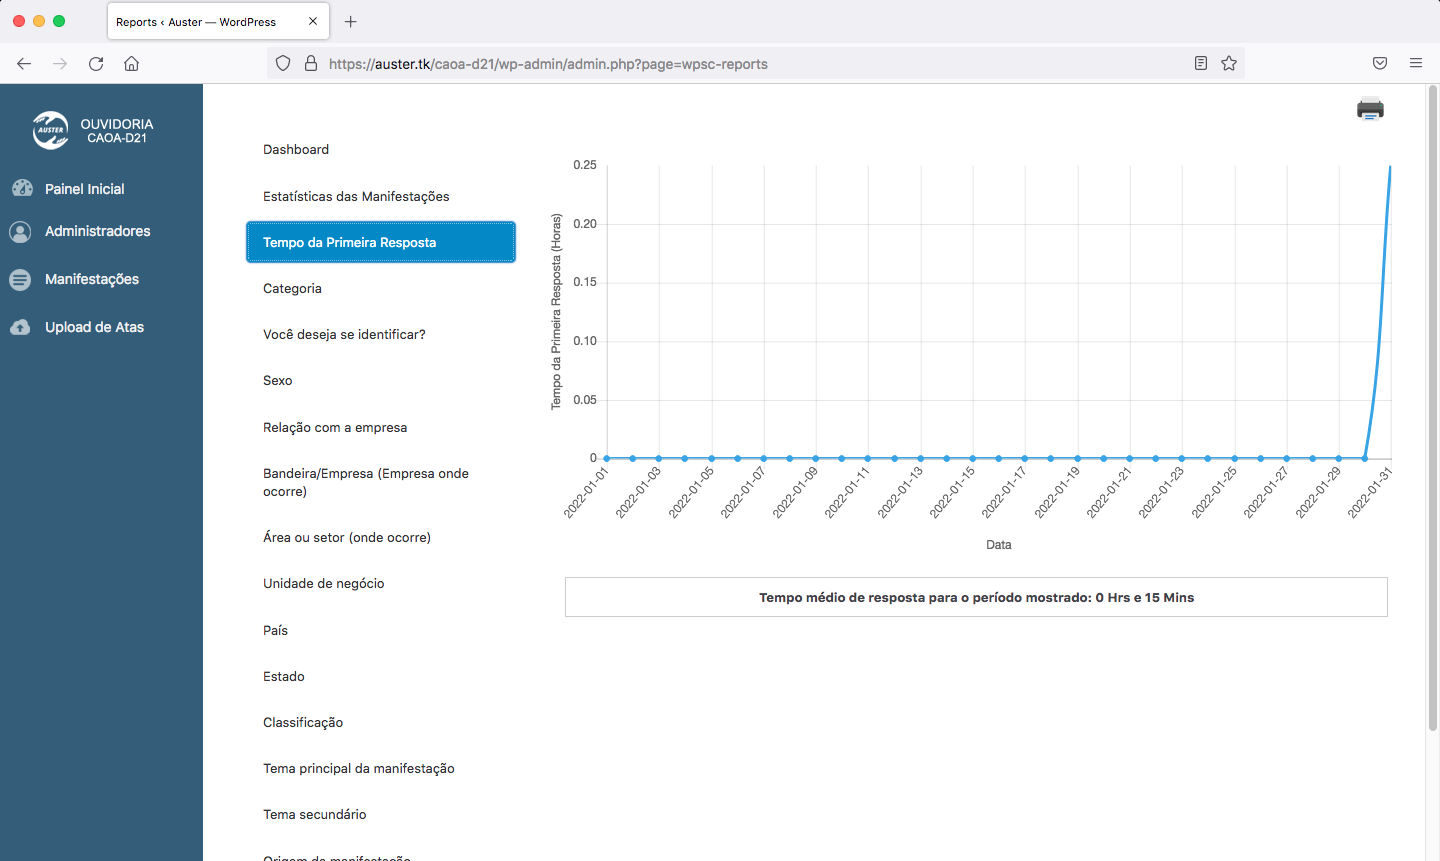Click the printer icon above the chart
The width and height of the screenshot is (1440, 861).
pyautogui.click(x=1370, y=109)
